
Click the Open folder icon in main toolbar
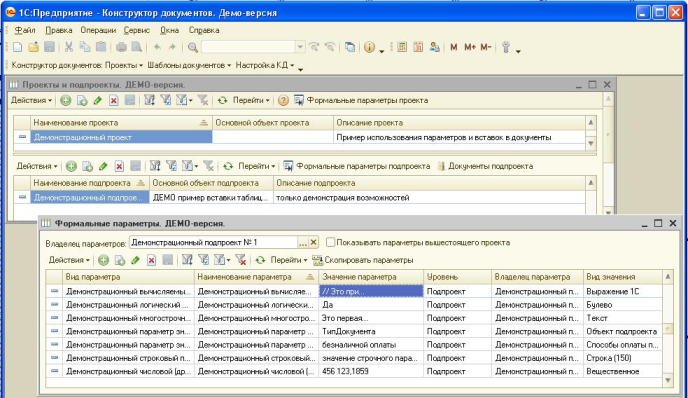click(x=33, y=47)
